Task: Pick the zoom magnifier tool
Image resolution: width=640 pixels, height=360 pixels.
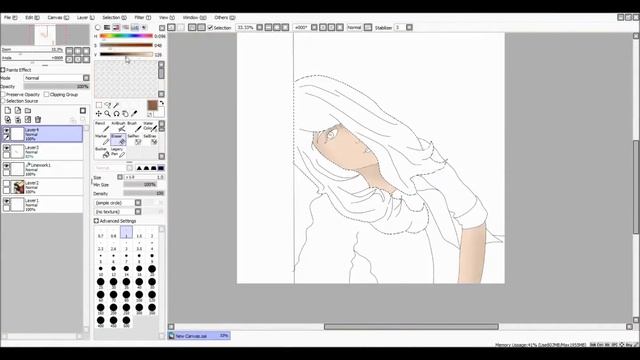Action: pos(107,114)
